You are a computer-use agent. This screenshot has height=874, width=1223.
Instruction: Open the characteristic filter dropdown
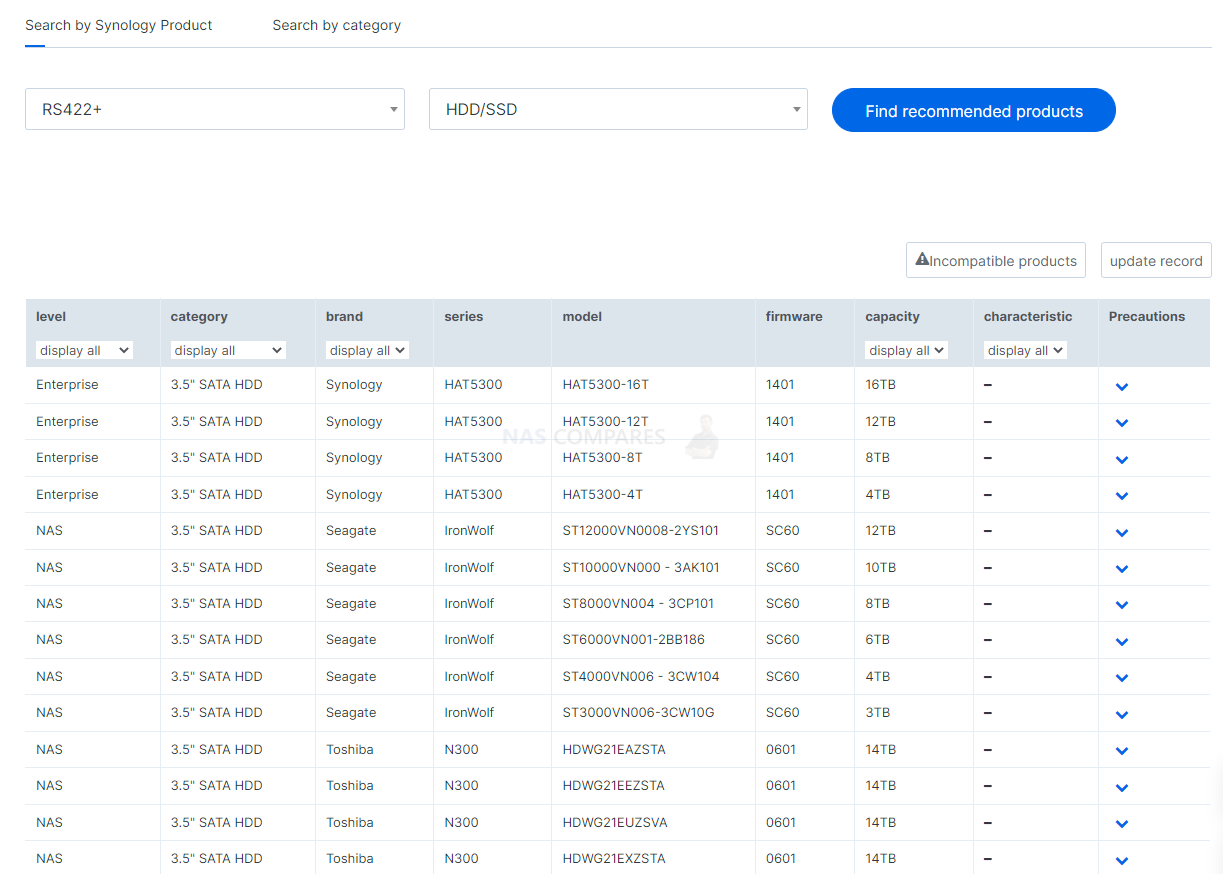pyautogui.click(x=1025, y=350)
